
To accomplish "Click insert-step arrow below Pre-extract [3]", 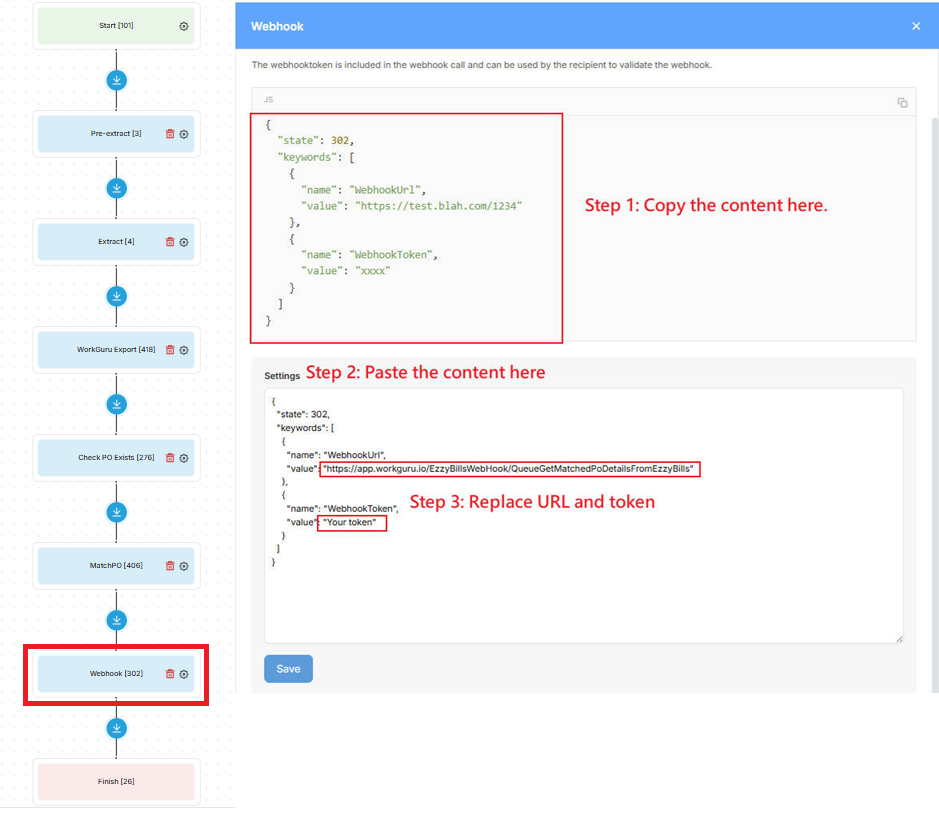I will click(x=116, y=188).
